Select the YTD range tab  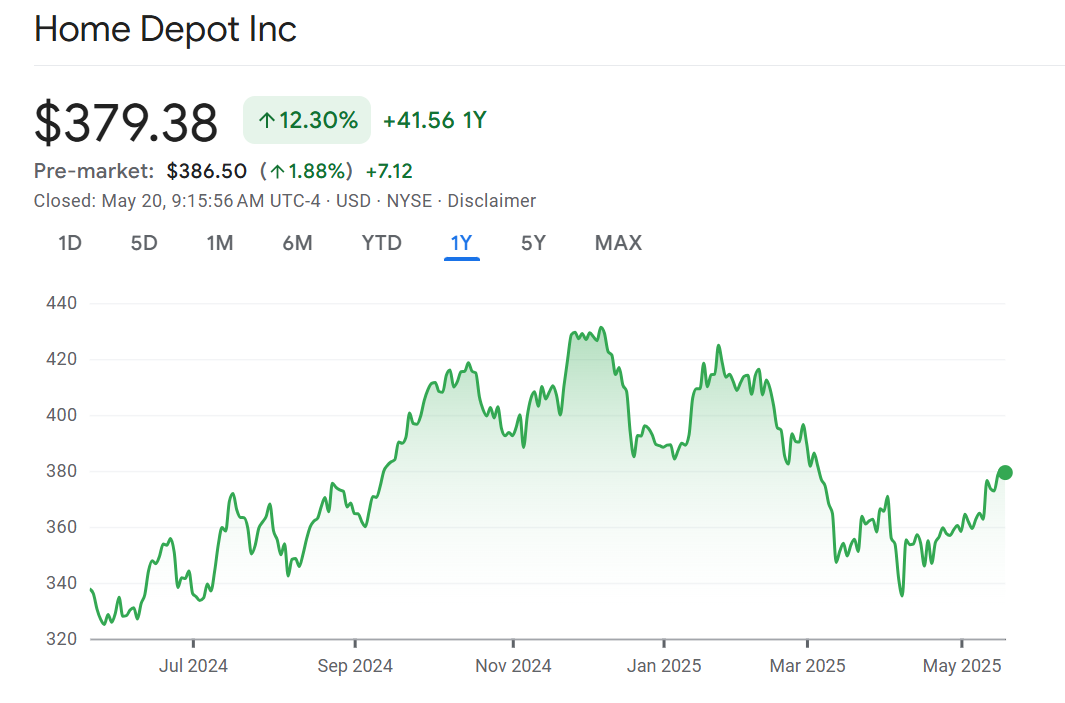click(381, 243)
